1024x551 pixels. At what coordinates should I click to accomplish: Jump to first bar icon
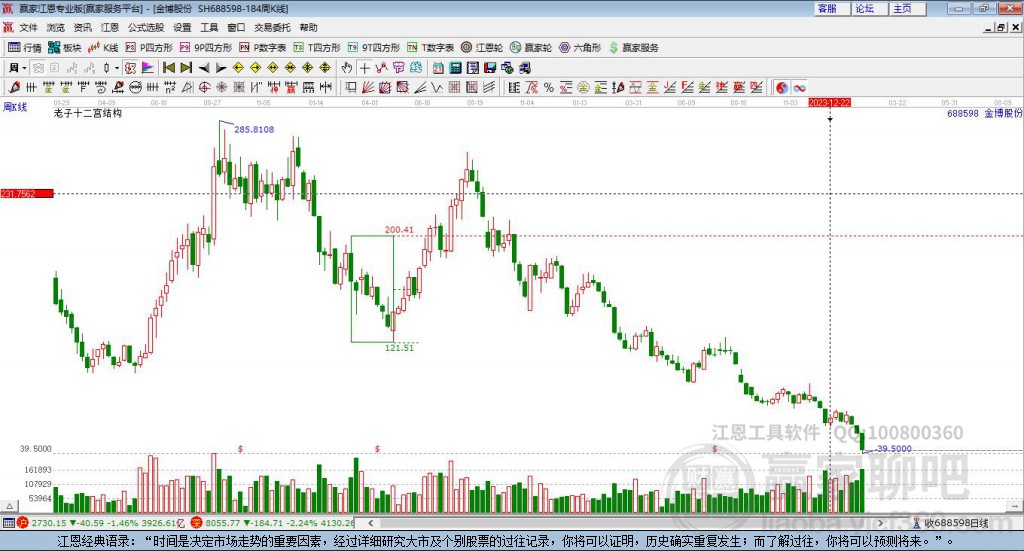168,68
